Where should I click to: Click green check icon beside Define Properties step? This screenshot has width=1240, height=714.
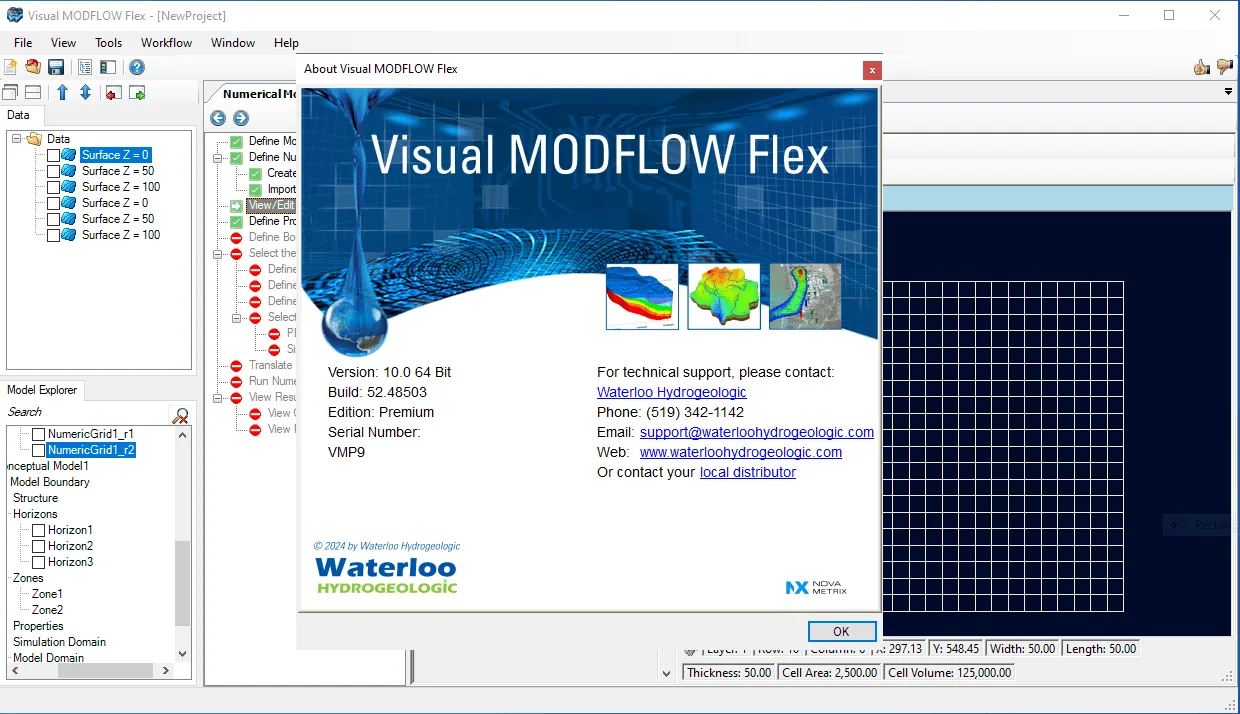237,221
